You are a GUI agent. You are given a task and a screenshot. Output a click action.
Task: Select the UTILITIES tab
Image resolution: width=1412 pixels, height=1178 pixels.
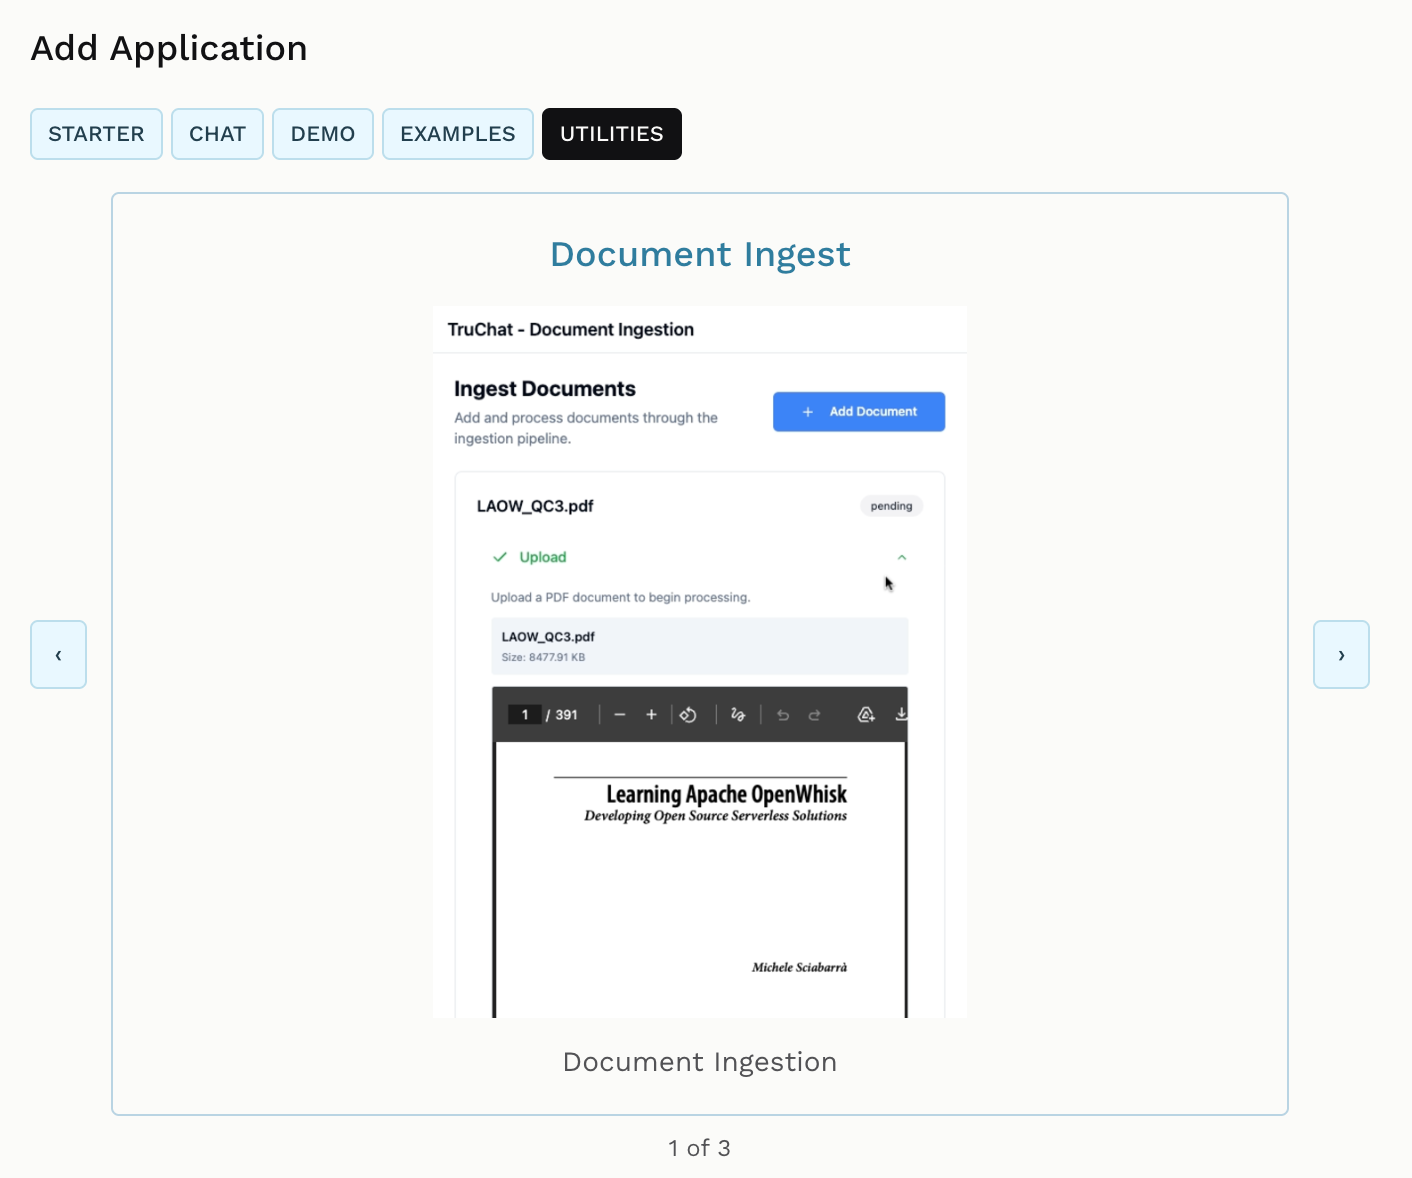(612, 134)
